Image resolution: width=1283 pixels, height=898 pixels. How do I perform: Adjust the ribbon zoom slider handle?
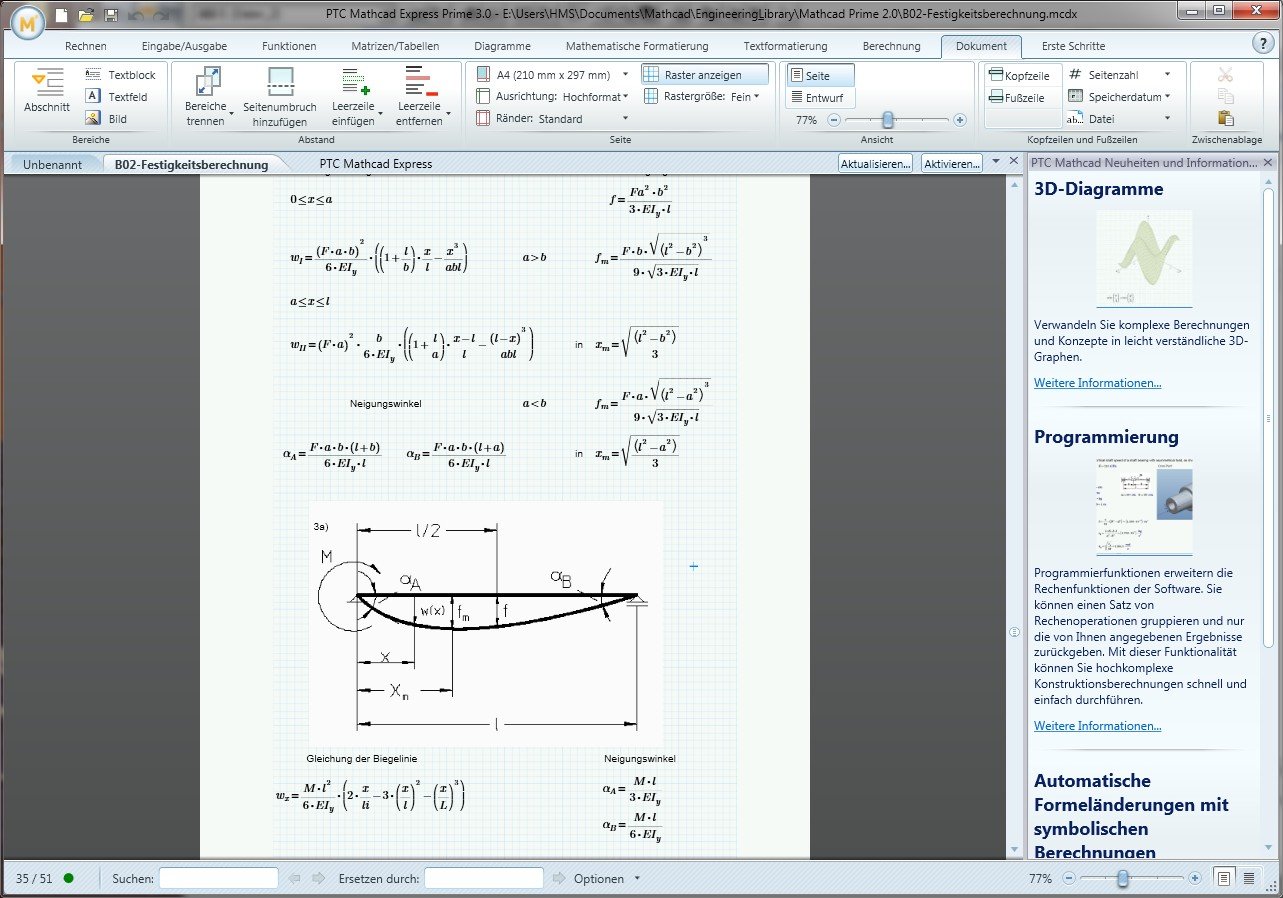pos(890,119)
